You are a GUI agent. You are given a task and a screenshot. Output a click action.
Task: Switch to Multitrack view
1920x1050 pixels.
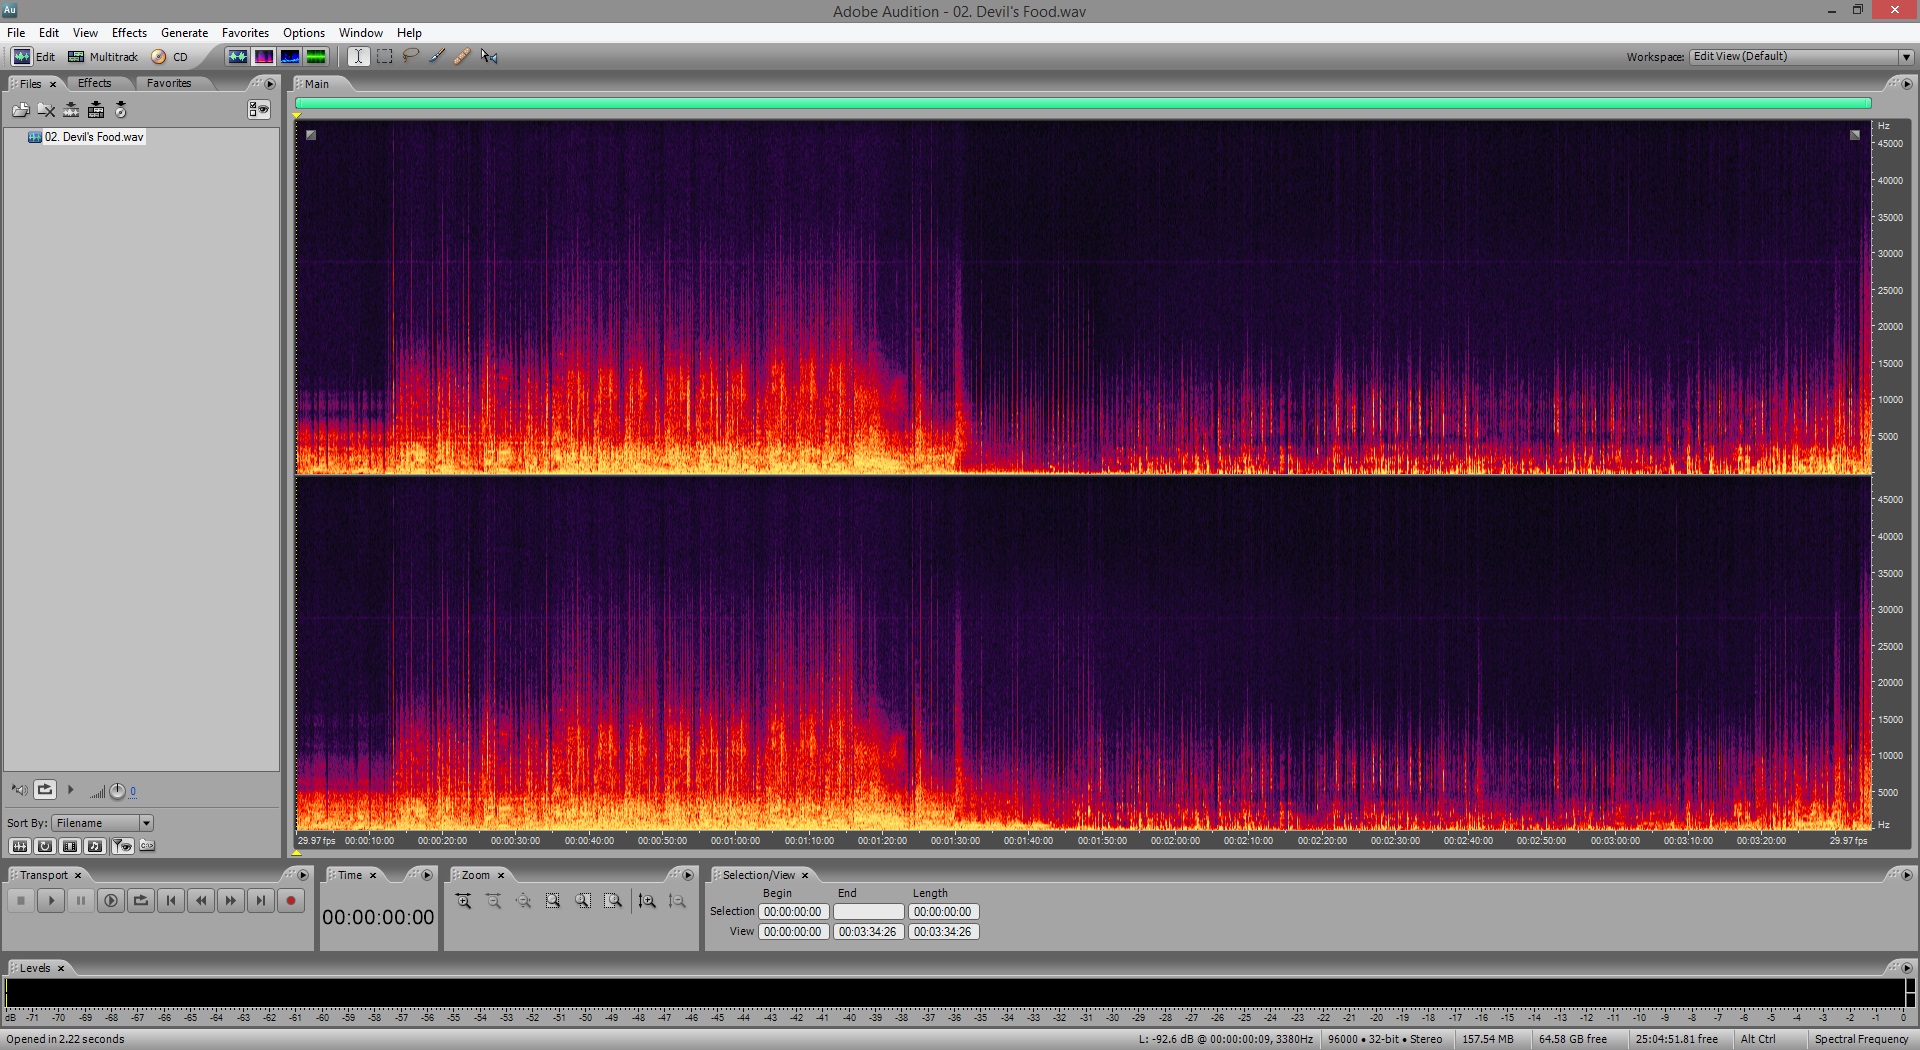tap(103, 57)
